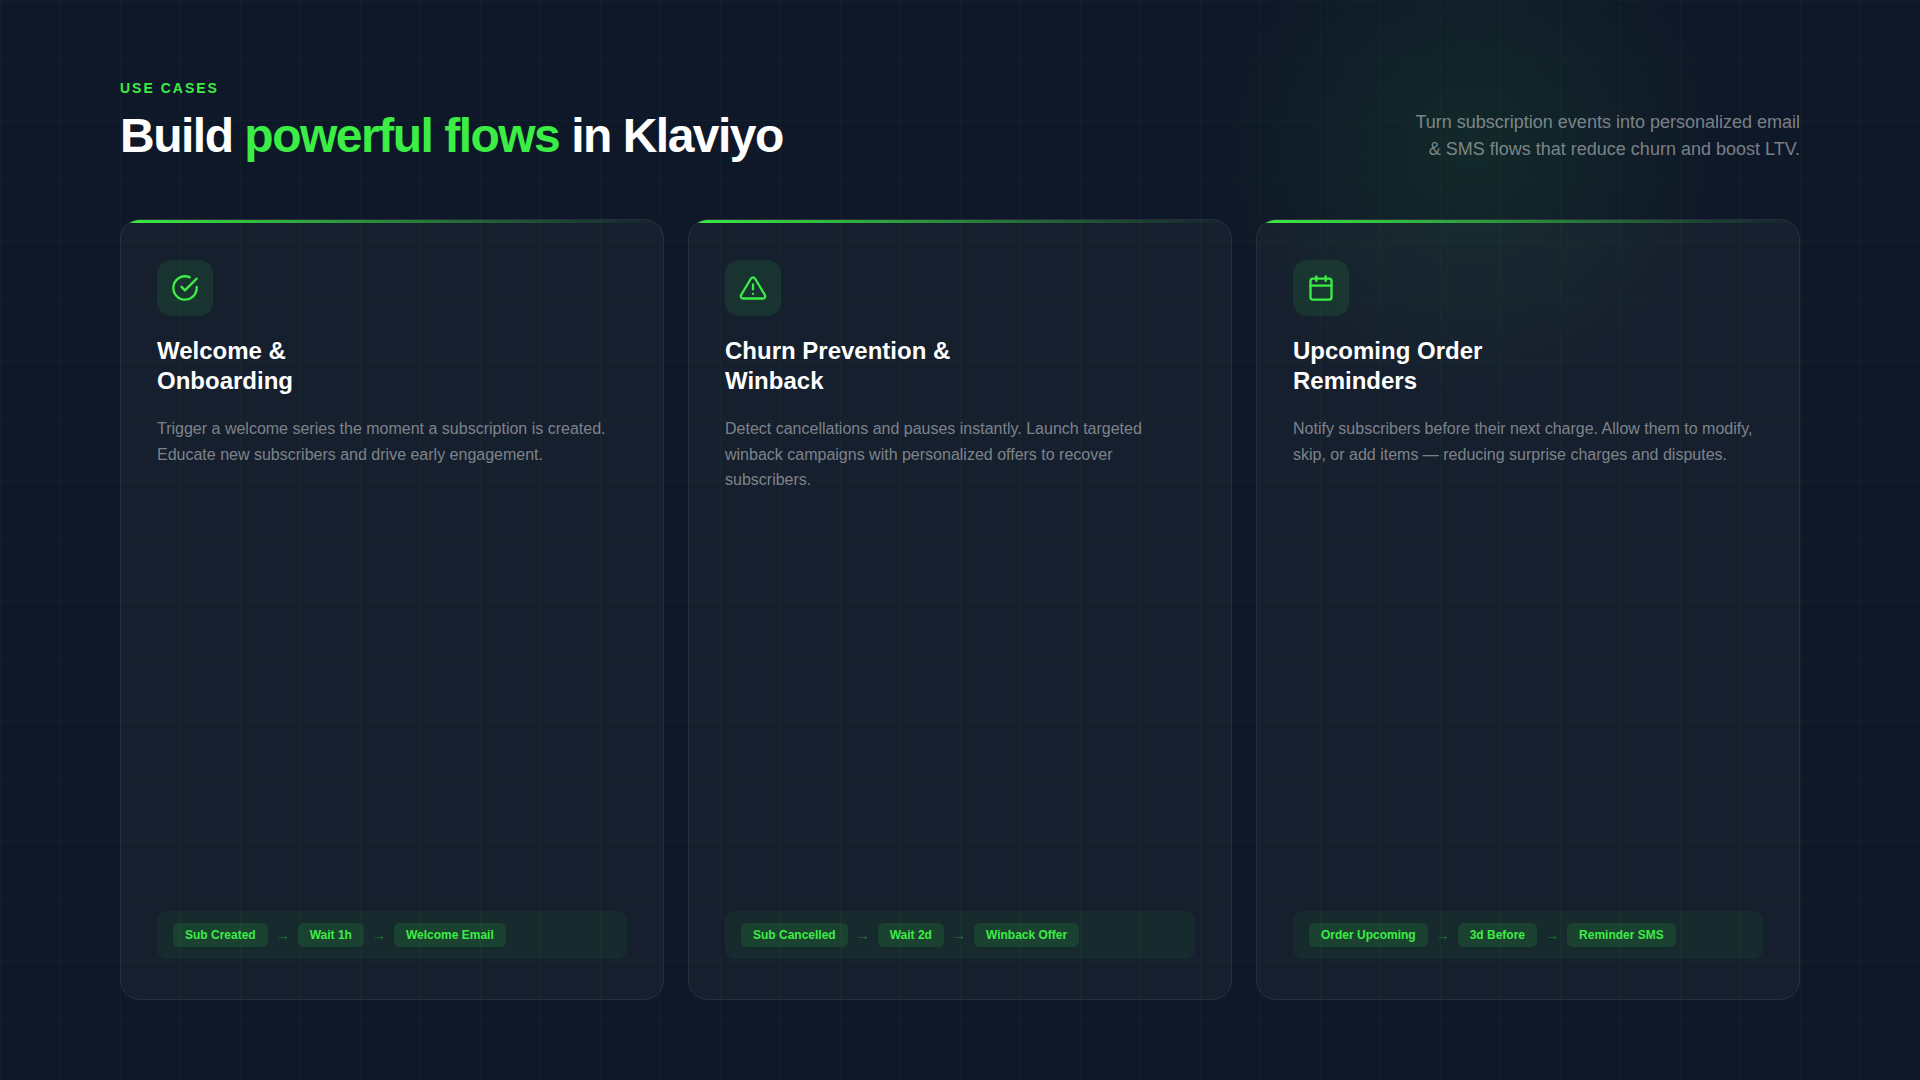Click the arrow between Sub Cancelled and Wait 2d
Image resolution: width=1920 pixels, height=1080 pixels.
(x=863, y=937)
